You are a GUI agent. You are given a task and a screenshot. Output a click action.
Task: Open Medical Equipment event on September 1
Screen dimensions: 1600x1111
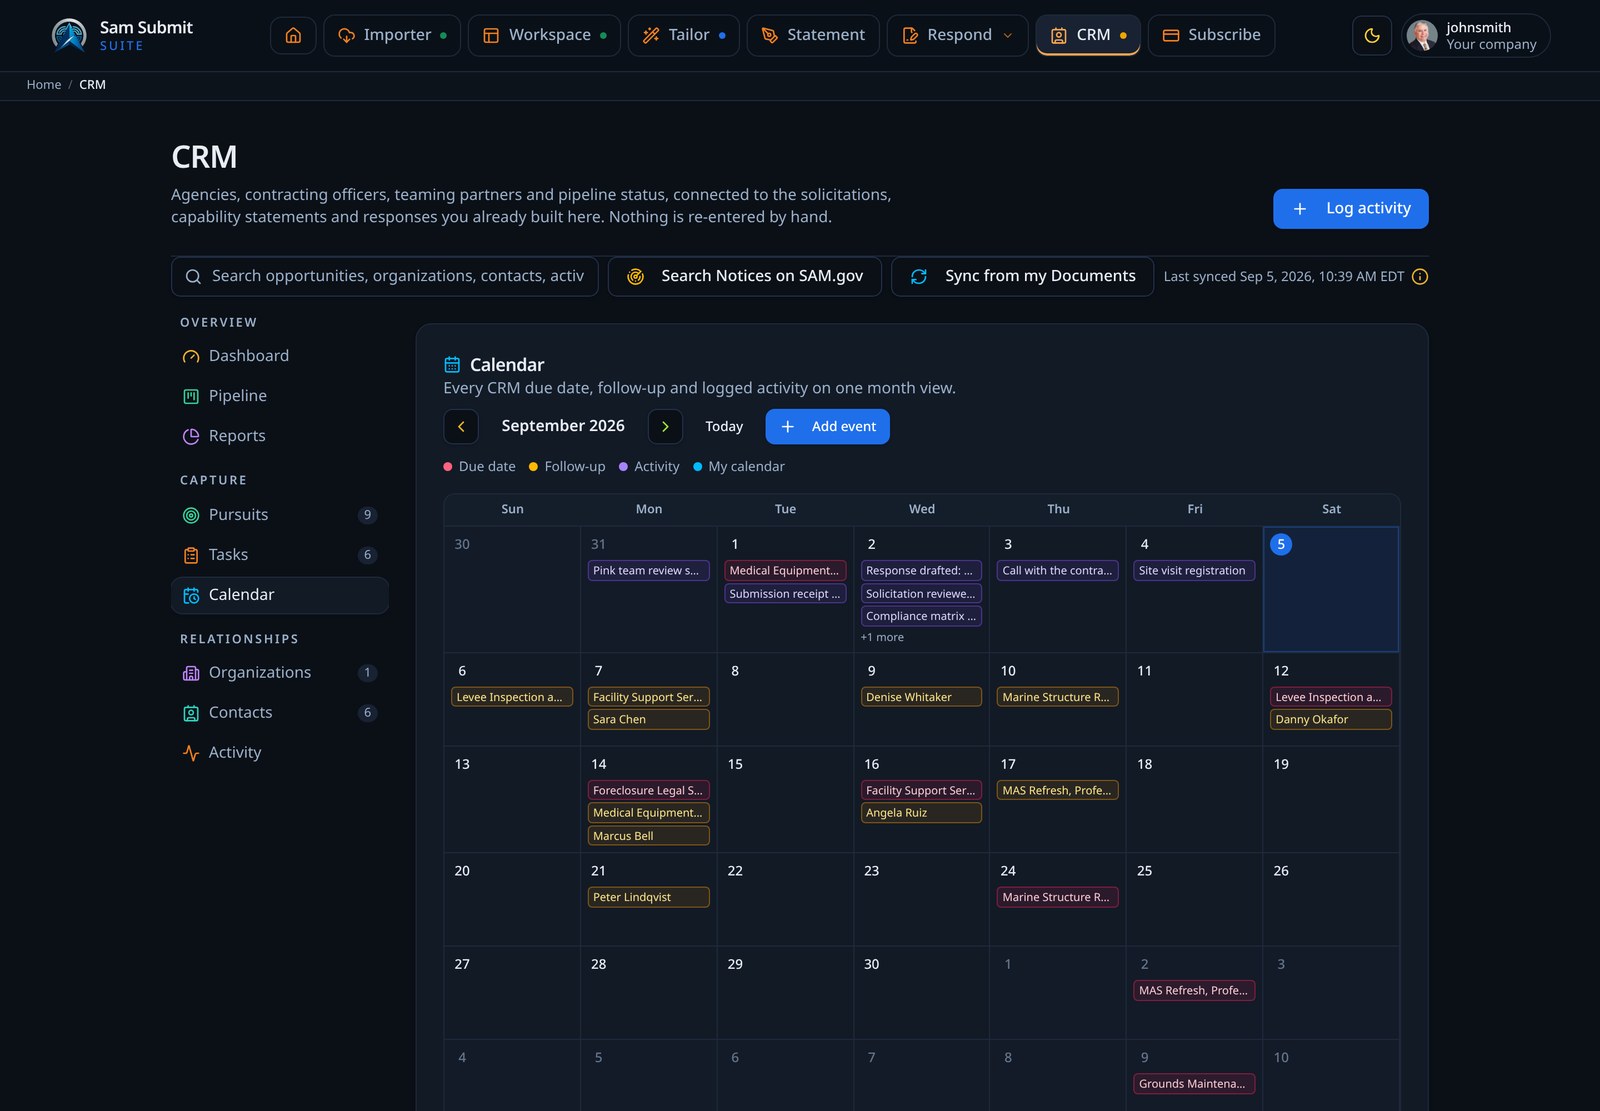(x=785, y=571)
